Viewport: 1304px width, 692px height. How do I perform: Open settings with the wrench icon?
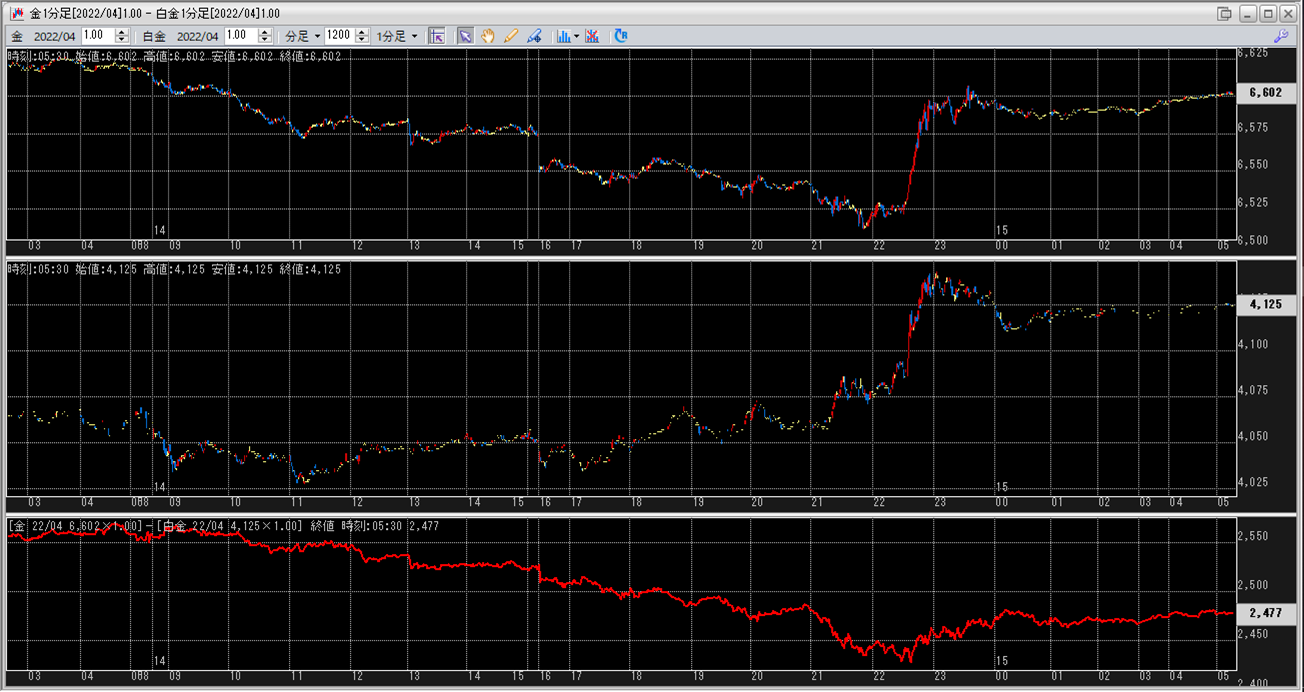point(1280,36)
